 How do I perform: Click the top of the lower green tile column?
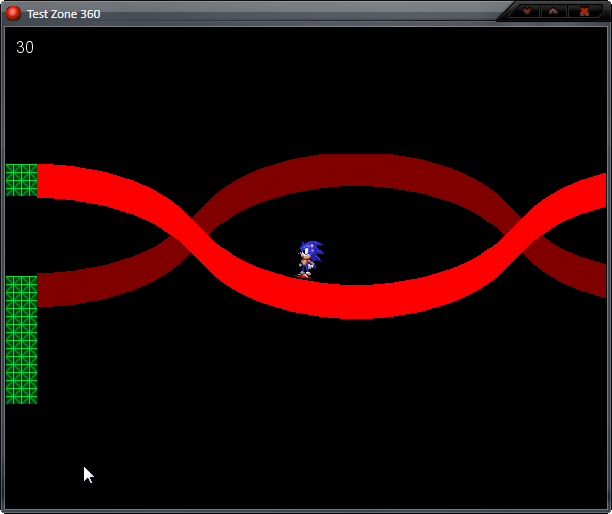coord(21,285)
